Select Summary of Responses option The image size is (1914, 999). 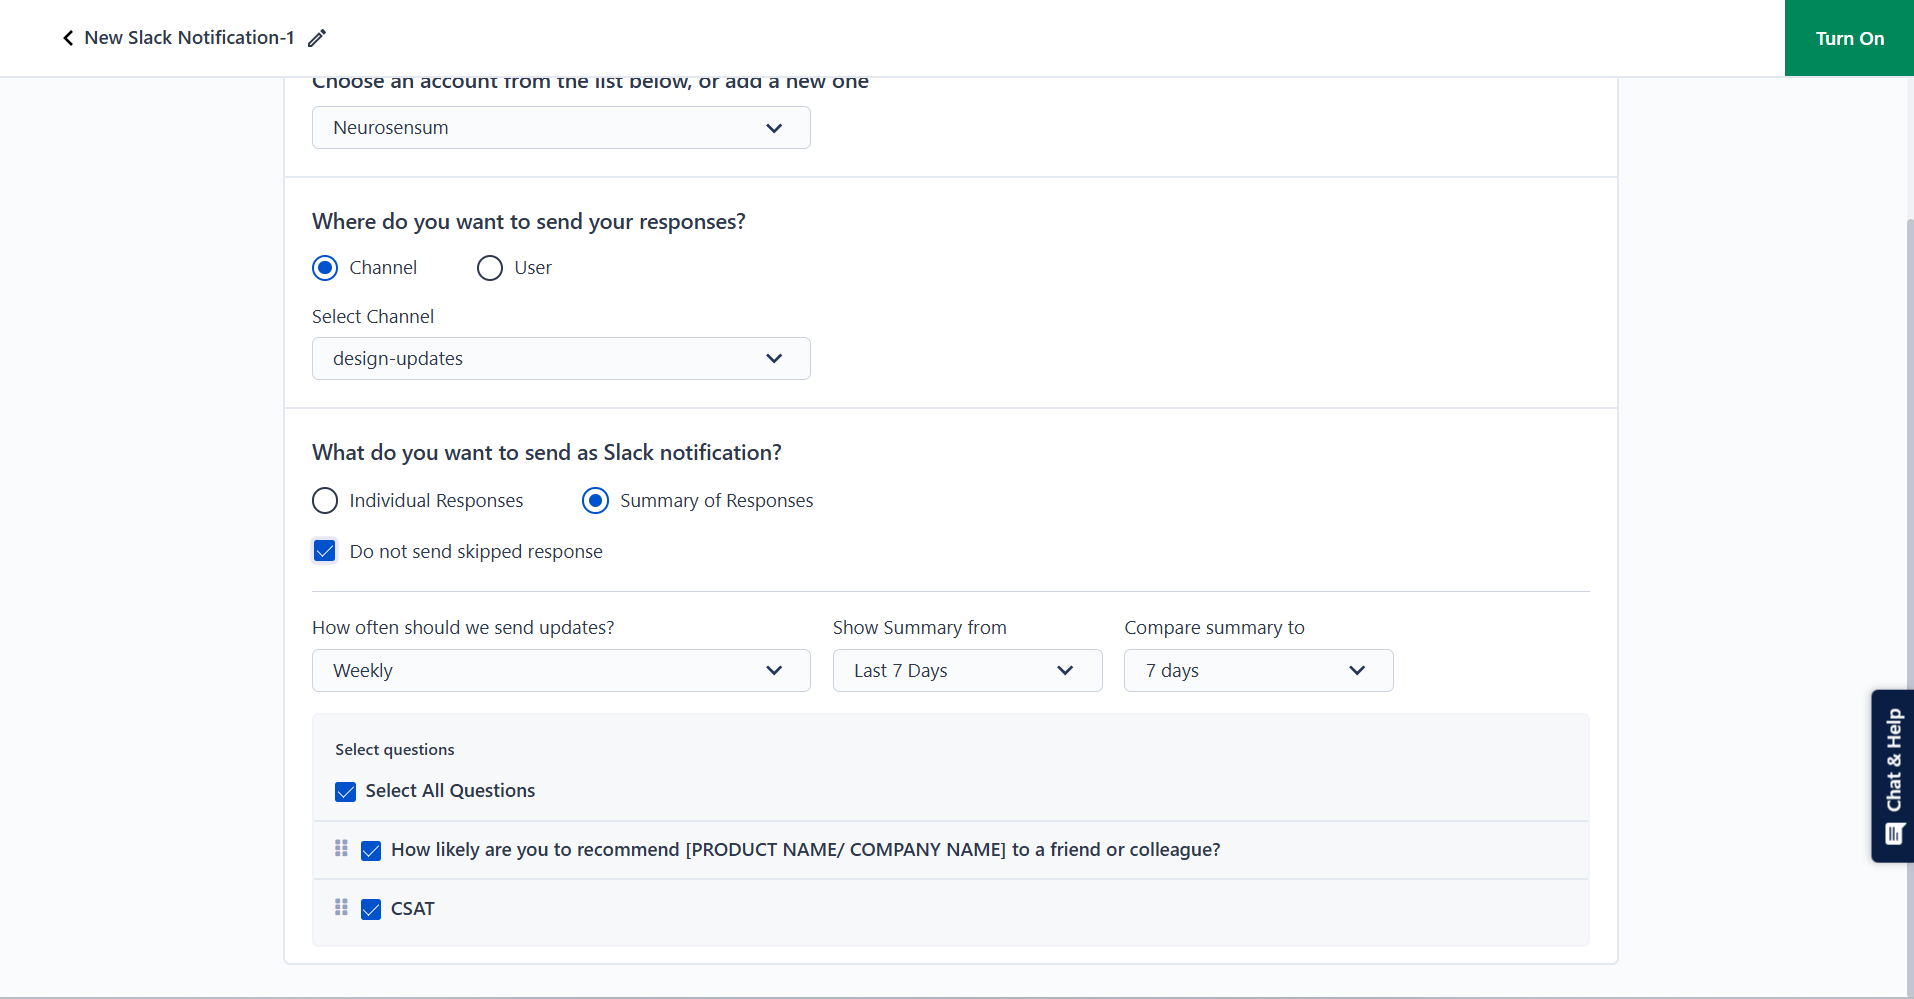pyautogui.click(x=595, y=501)
